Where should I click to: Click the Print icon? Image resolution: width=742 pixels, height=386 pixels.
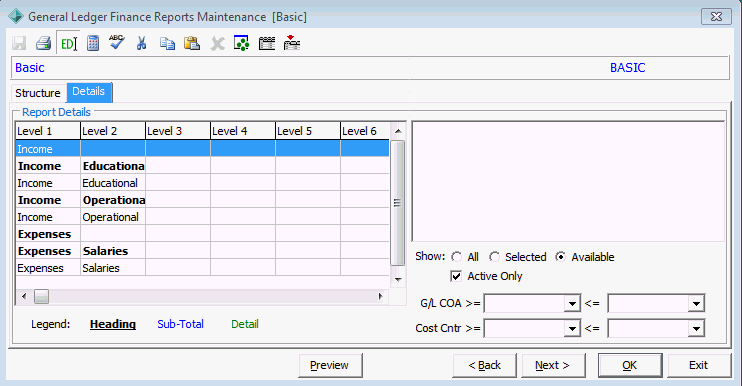(x=44, y=44)
